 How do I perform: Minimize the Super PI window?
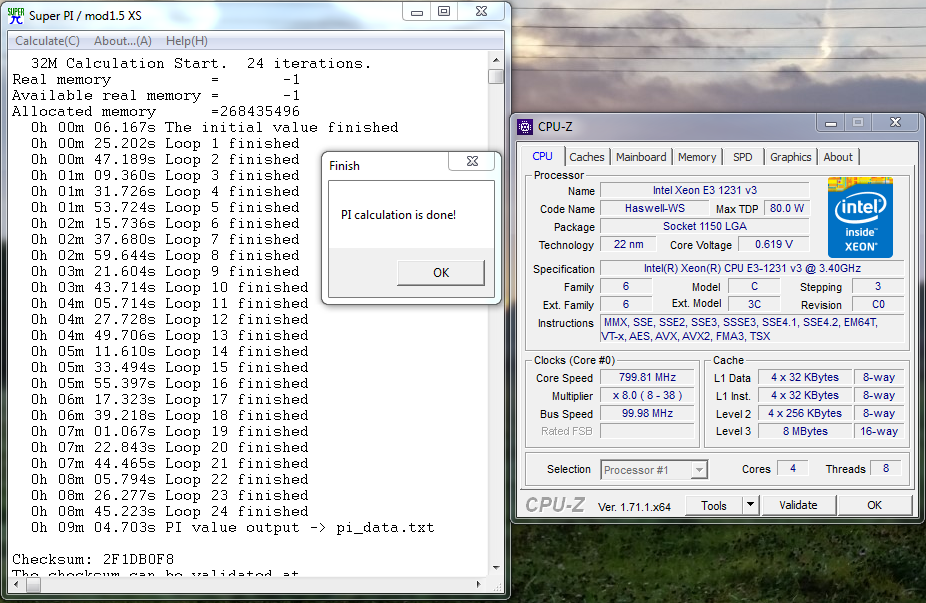(417, 12)
